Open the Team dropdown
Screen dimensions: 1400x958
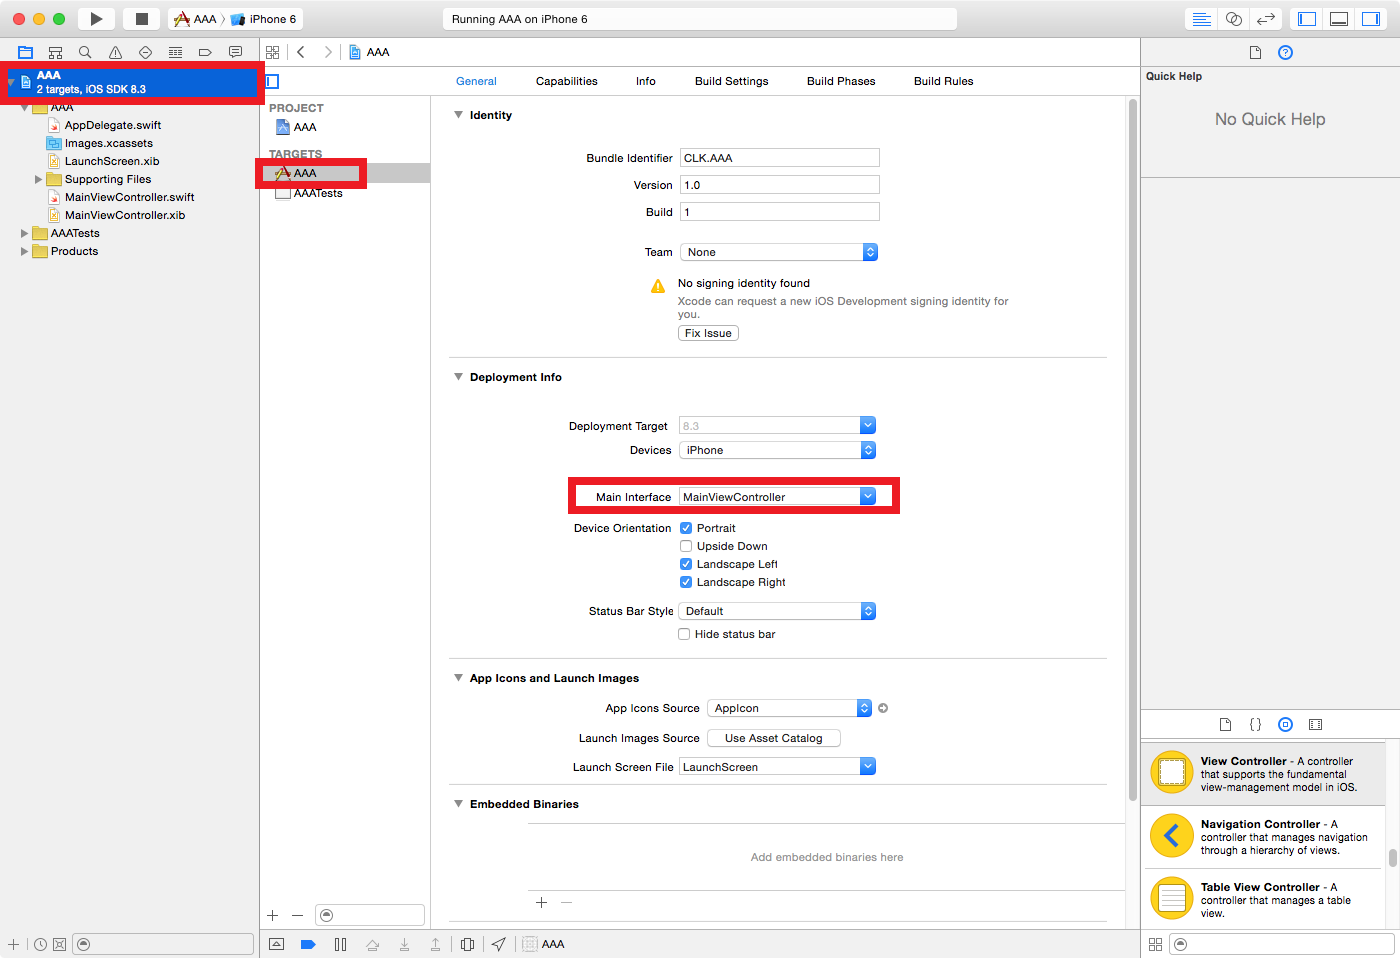[x=779, y=252]
